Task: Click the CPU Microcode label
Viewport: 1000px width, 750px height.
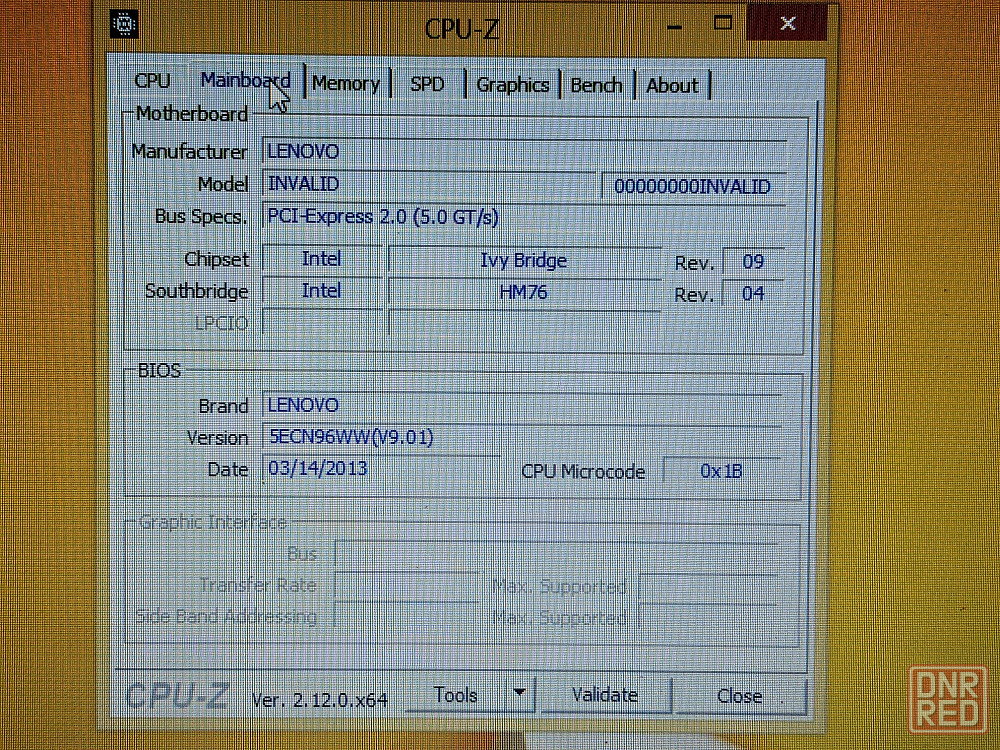Action: pos(583,472)
